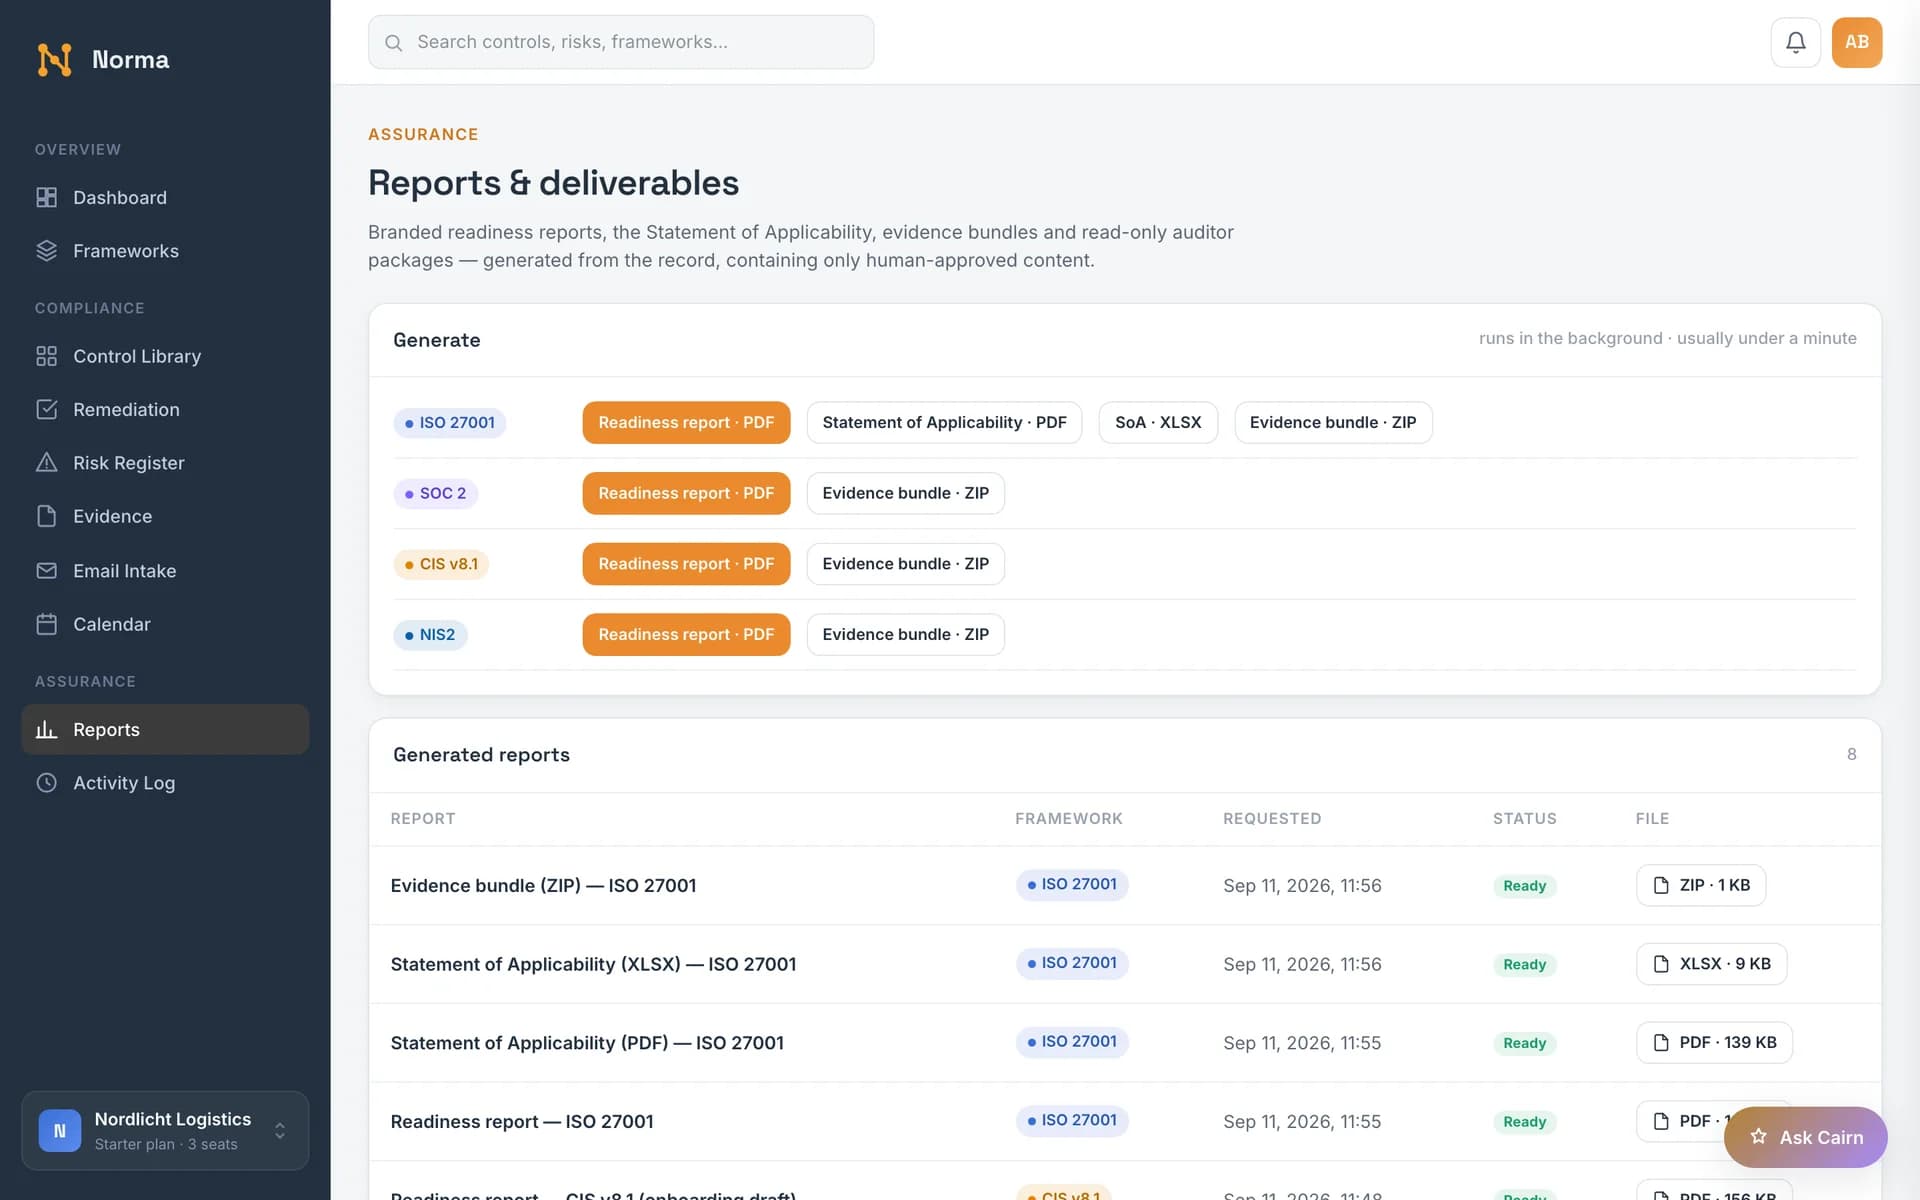Image resolution: width=1920 pixels, height=1200 pixels.
Task: Open the Control Library page
Action: [x=165, y=357]
